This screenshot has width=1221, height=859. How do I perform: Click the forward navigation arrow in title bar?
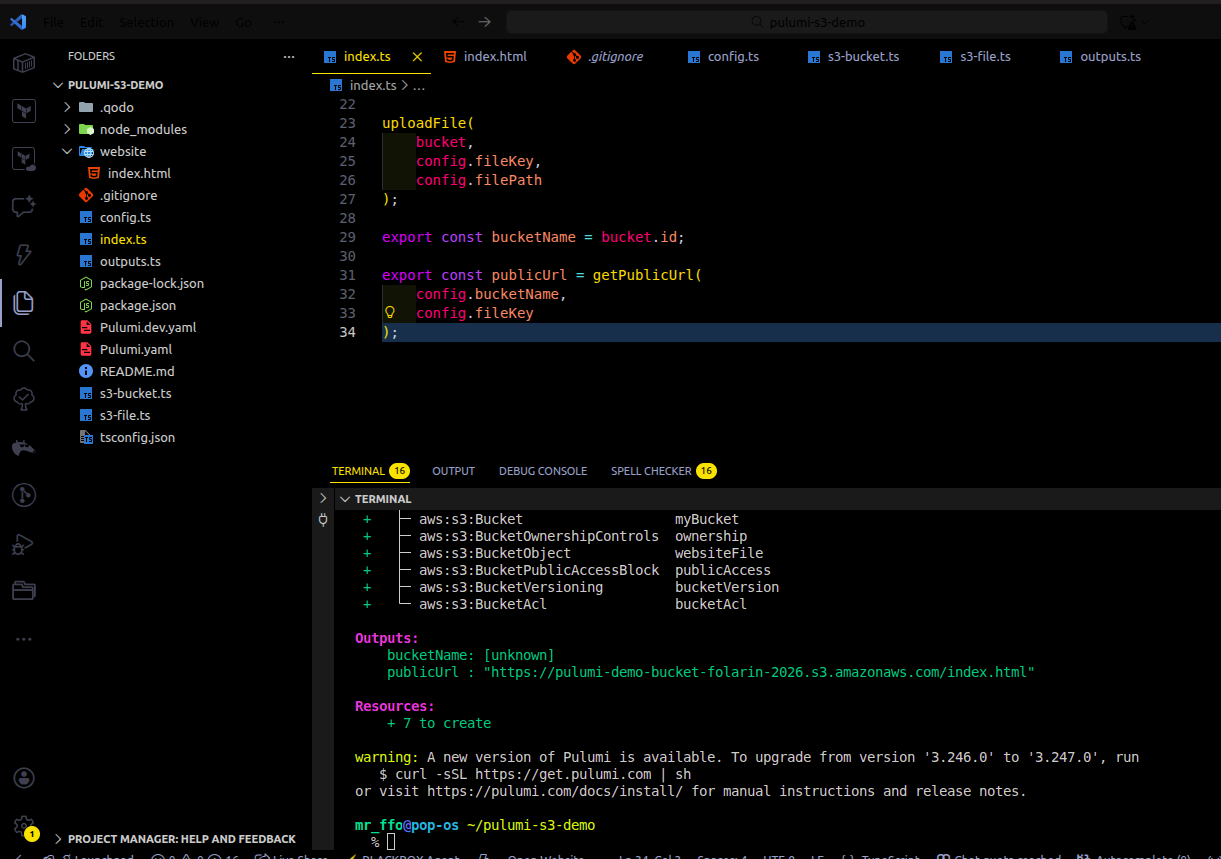tap(485, 22)
